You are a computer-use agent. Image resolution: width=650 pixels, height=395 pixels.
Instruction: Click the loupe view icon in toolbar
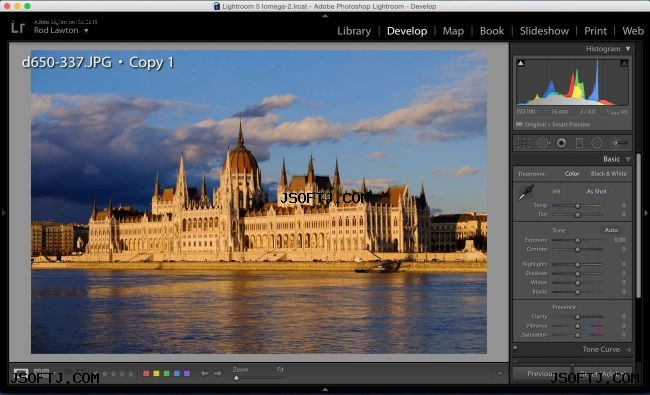click(21, 373)
